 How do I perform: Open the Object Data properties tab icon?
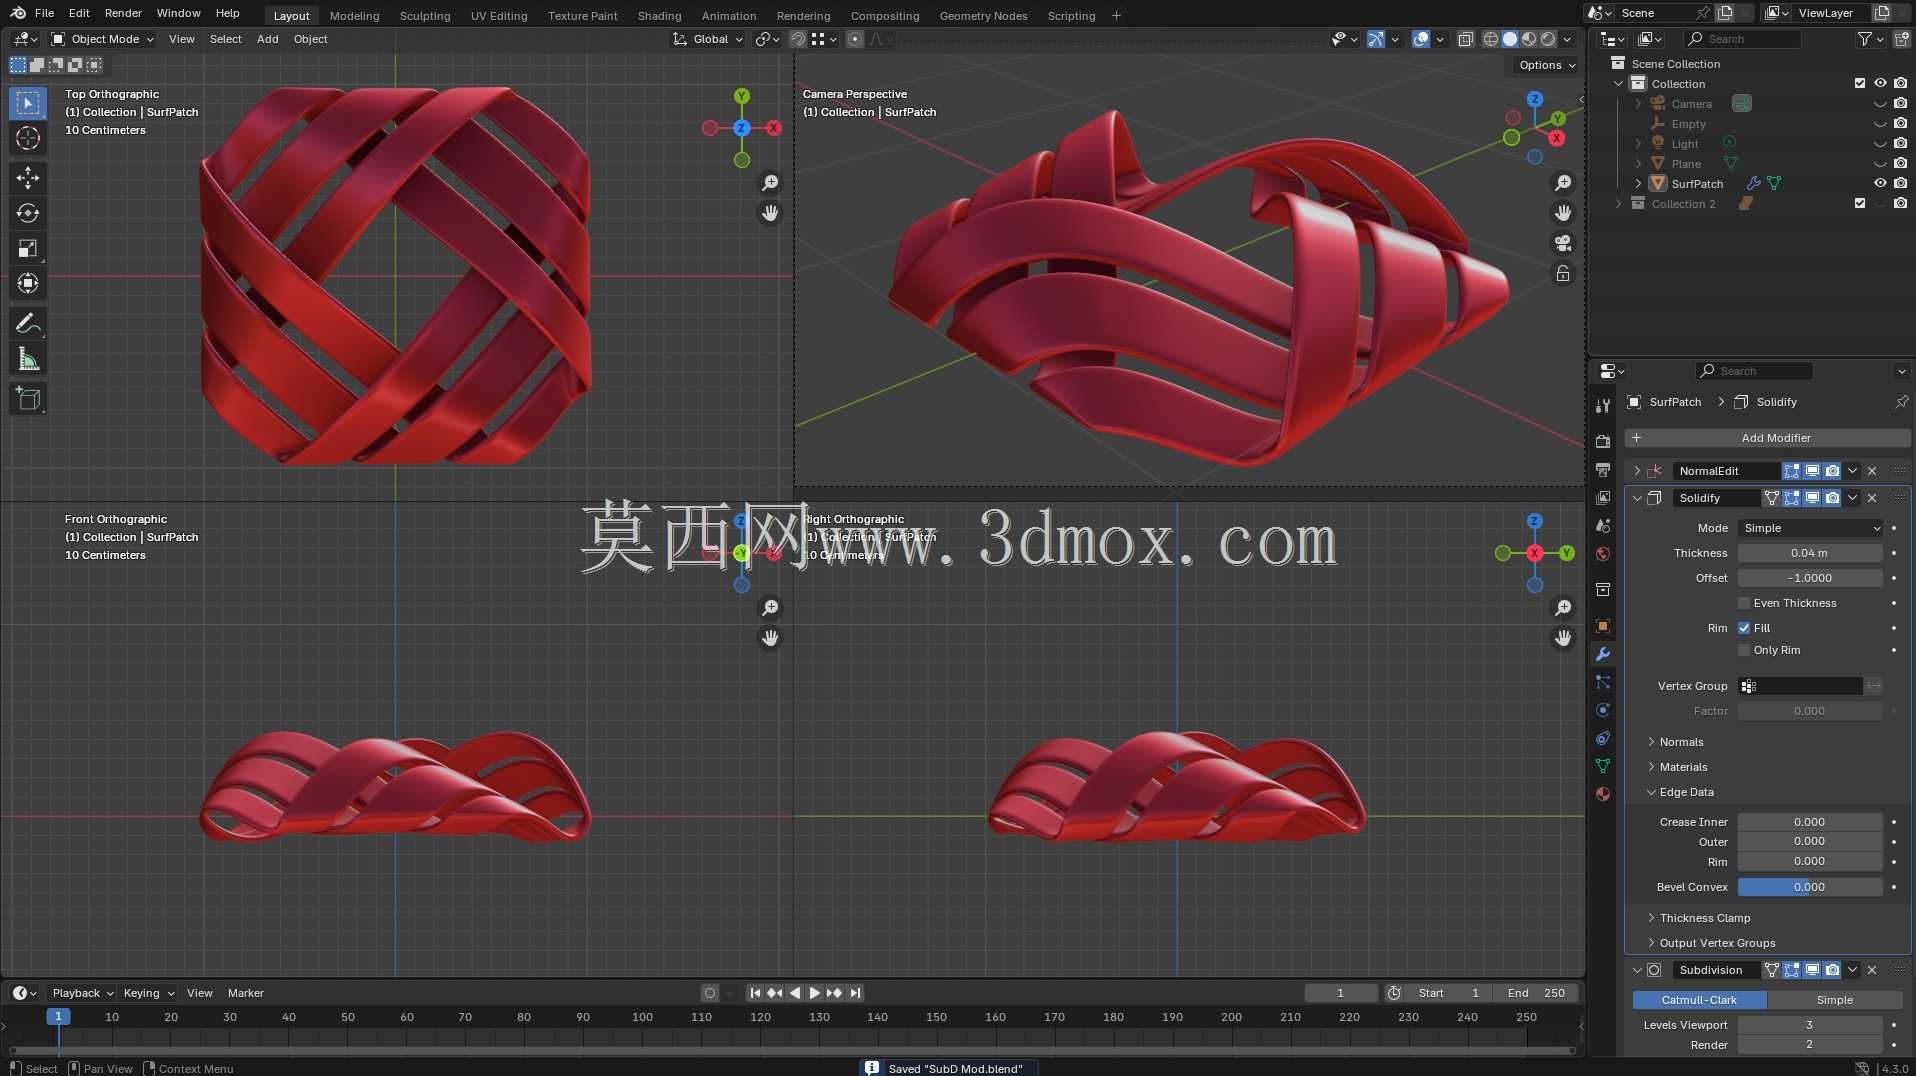click(x=1603, y=766)
